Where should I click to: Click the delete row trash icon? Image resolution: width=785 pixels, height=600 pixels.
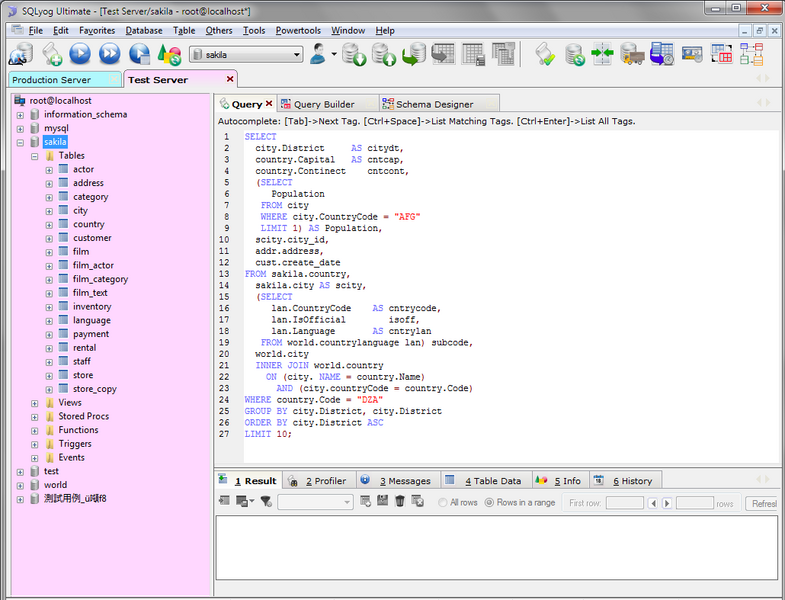(x=400, y=502)
